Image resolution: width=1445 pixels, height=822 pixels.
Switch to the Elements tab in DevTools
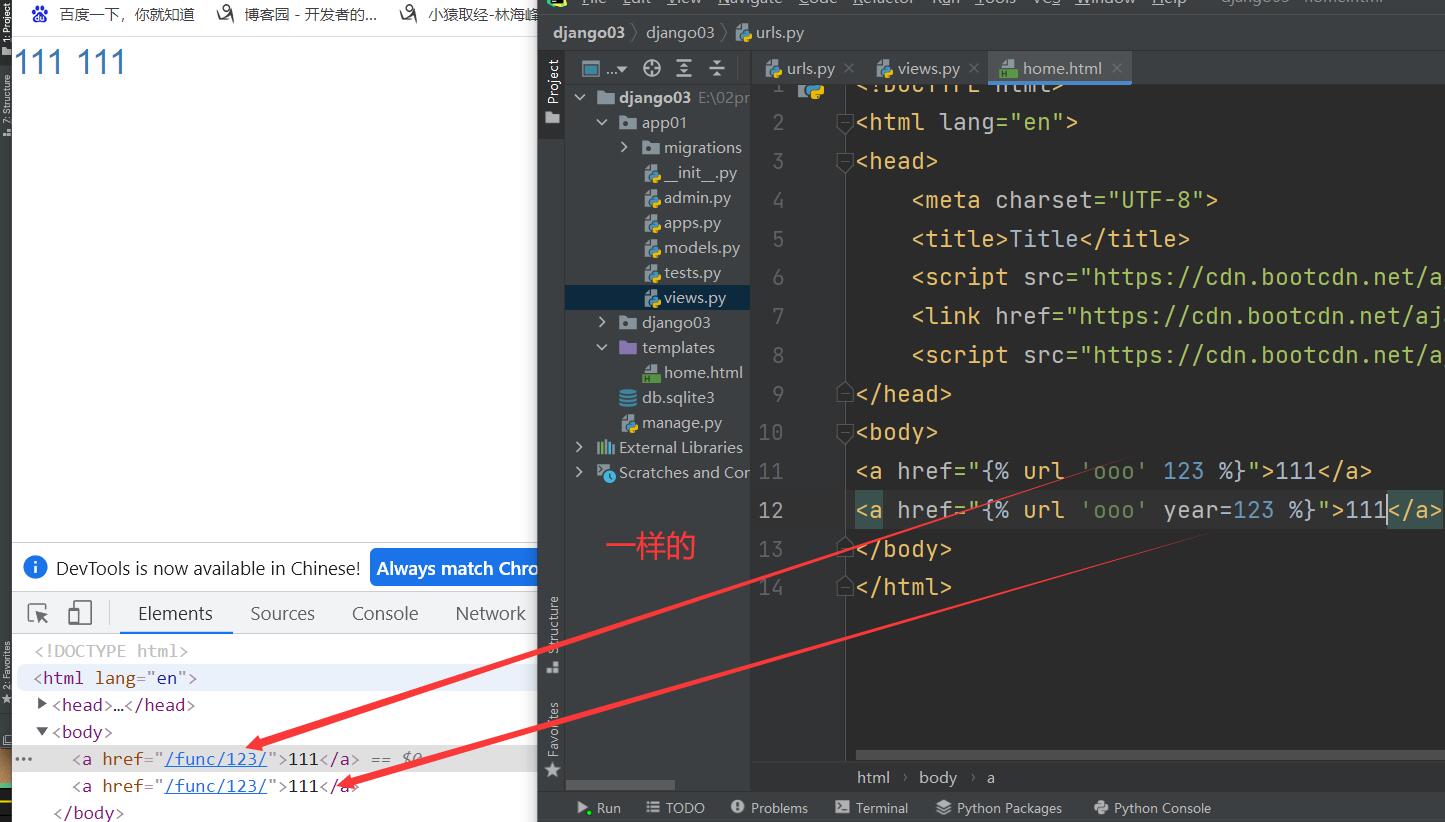tap(175, 613)
